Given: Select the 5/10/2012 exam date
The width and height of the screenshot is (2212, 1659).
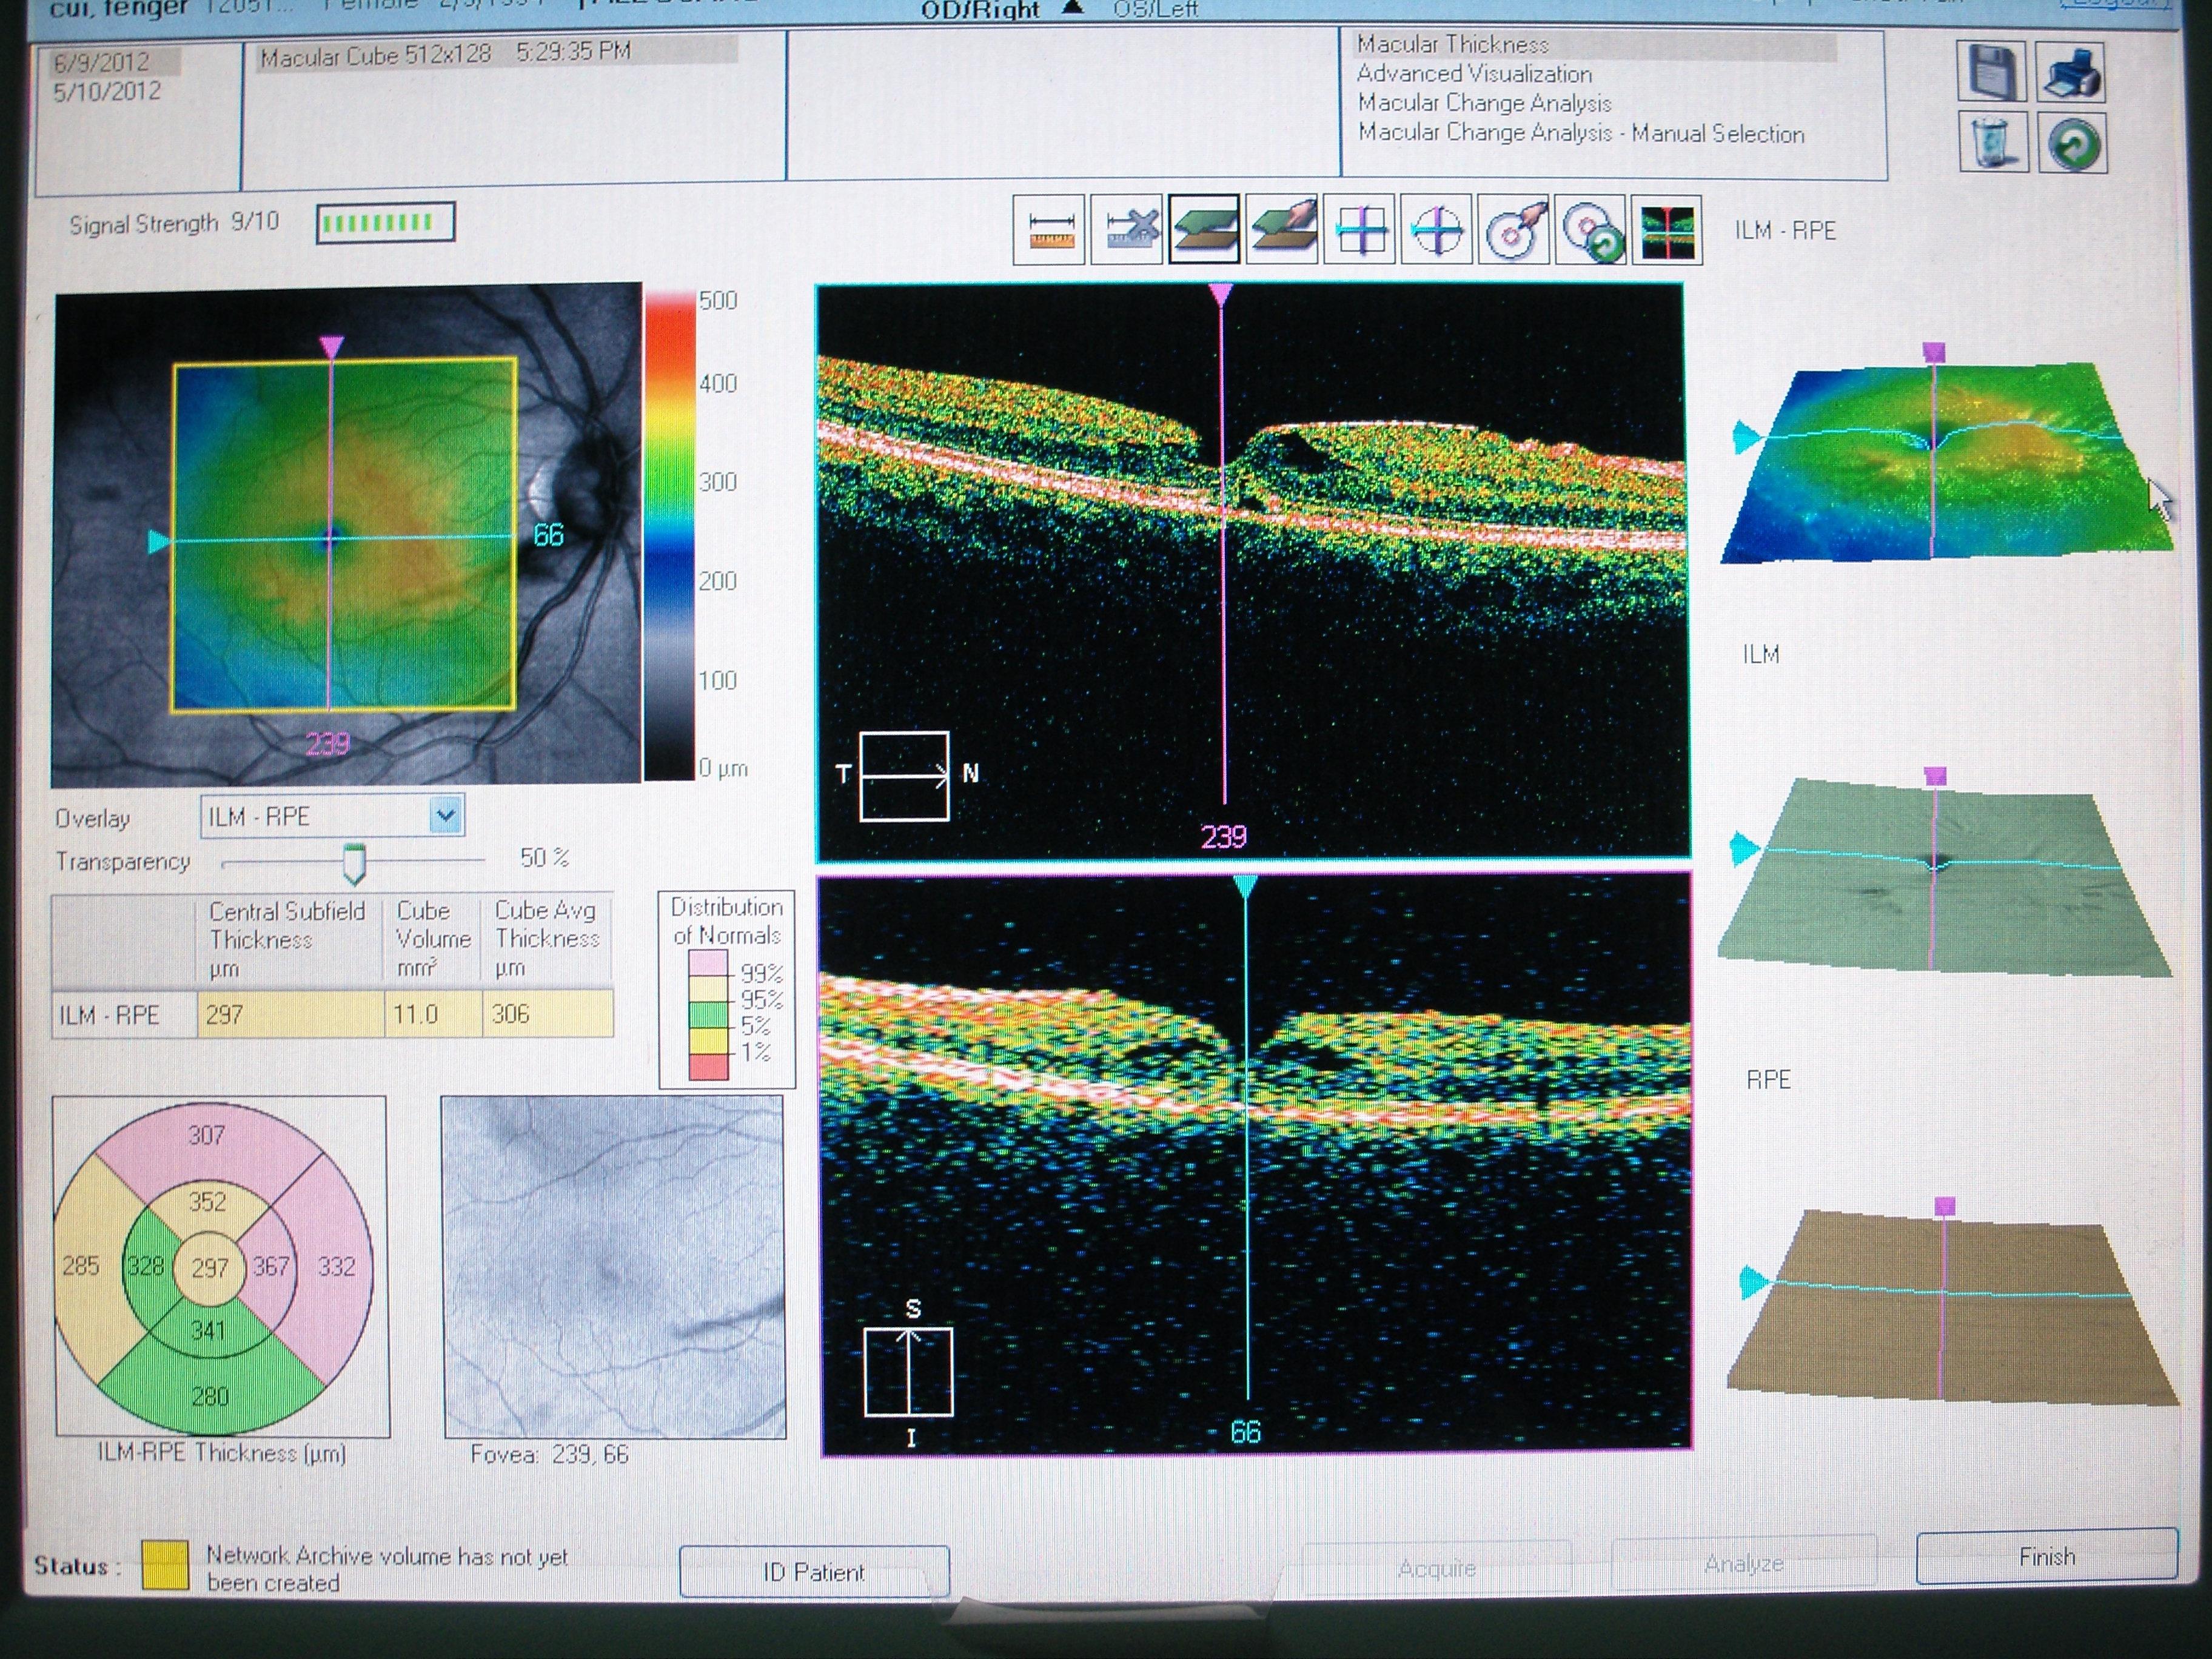Looking at the screenshot, I should click(107, 91).
